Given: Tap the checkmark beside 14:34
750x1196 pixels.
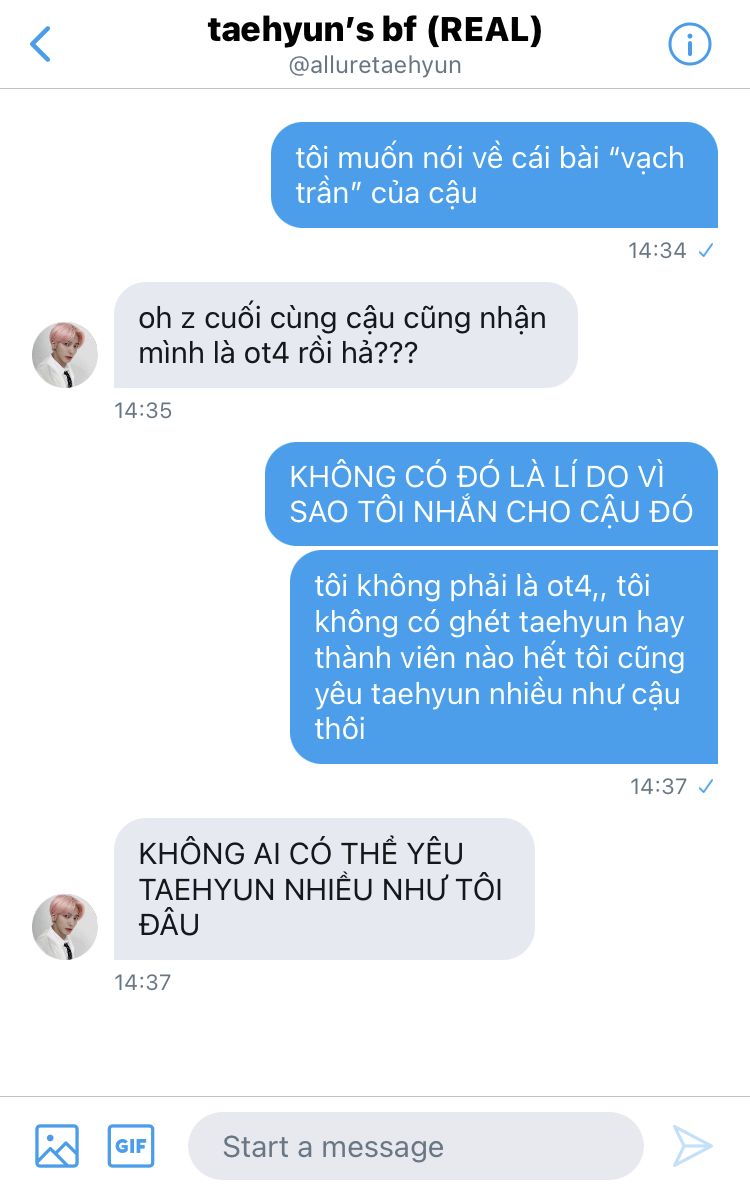Looking at the screenshot, I should click(x=706, y=250).
